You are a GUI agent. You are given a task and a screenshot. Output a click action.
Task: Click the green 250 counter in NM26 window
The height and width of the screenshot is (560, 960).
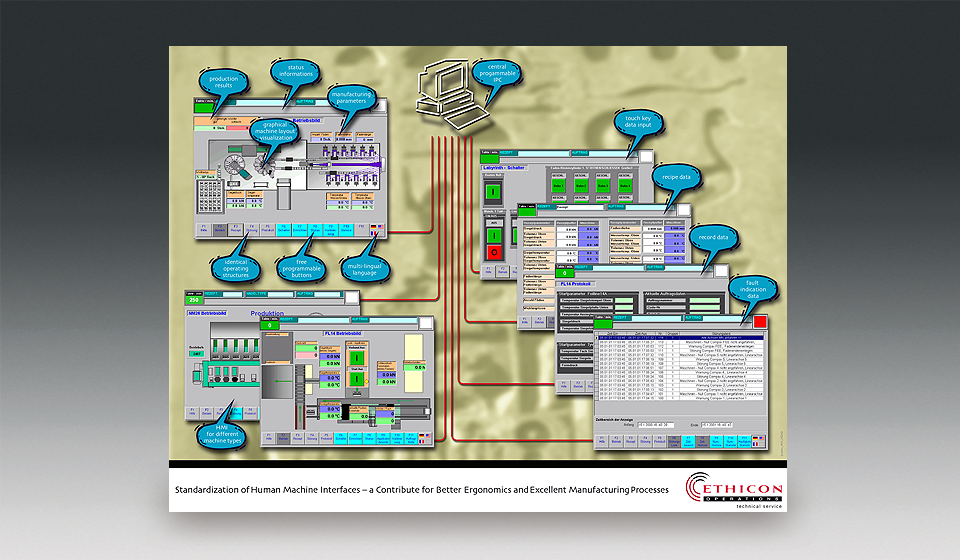[x=197, y=300]
